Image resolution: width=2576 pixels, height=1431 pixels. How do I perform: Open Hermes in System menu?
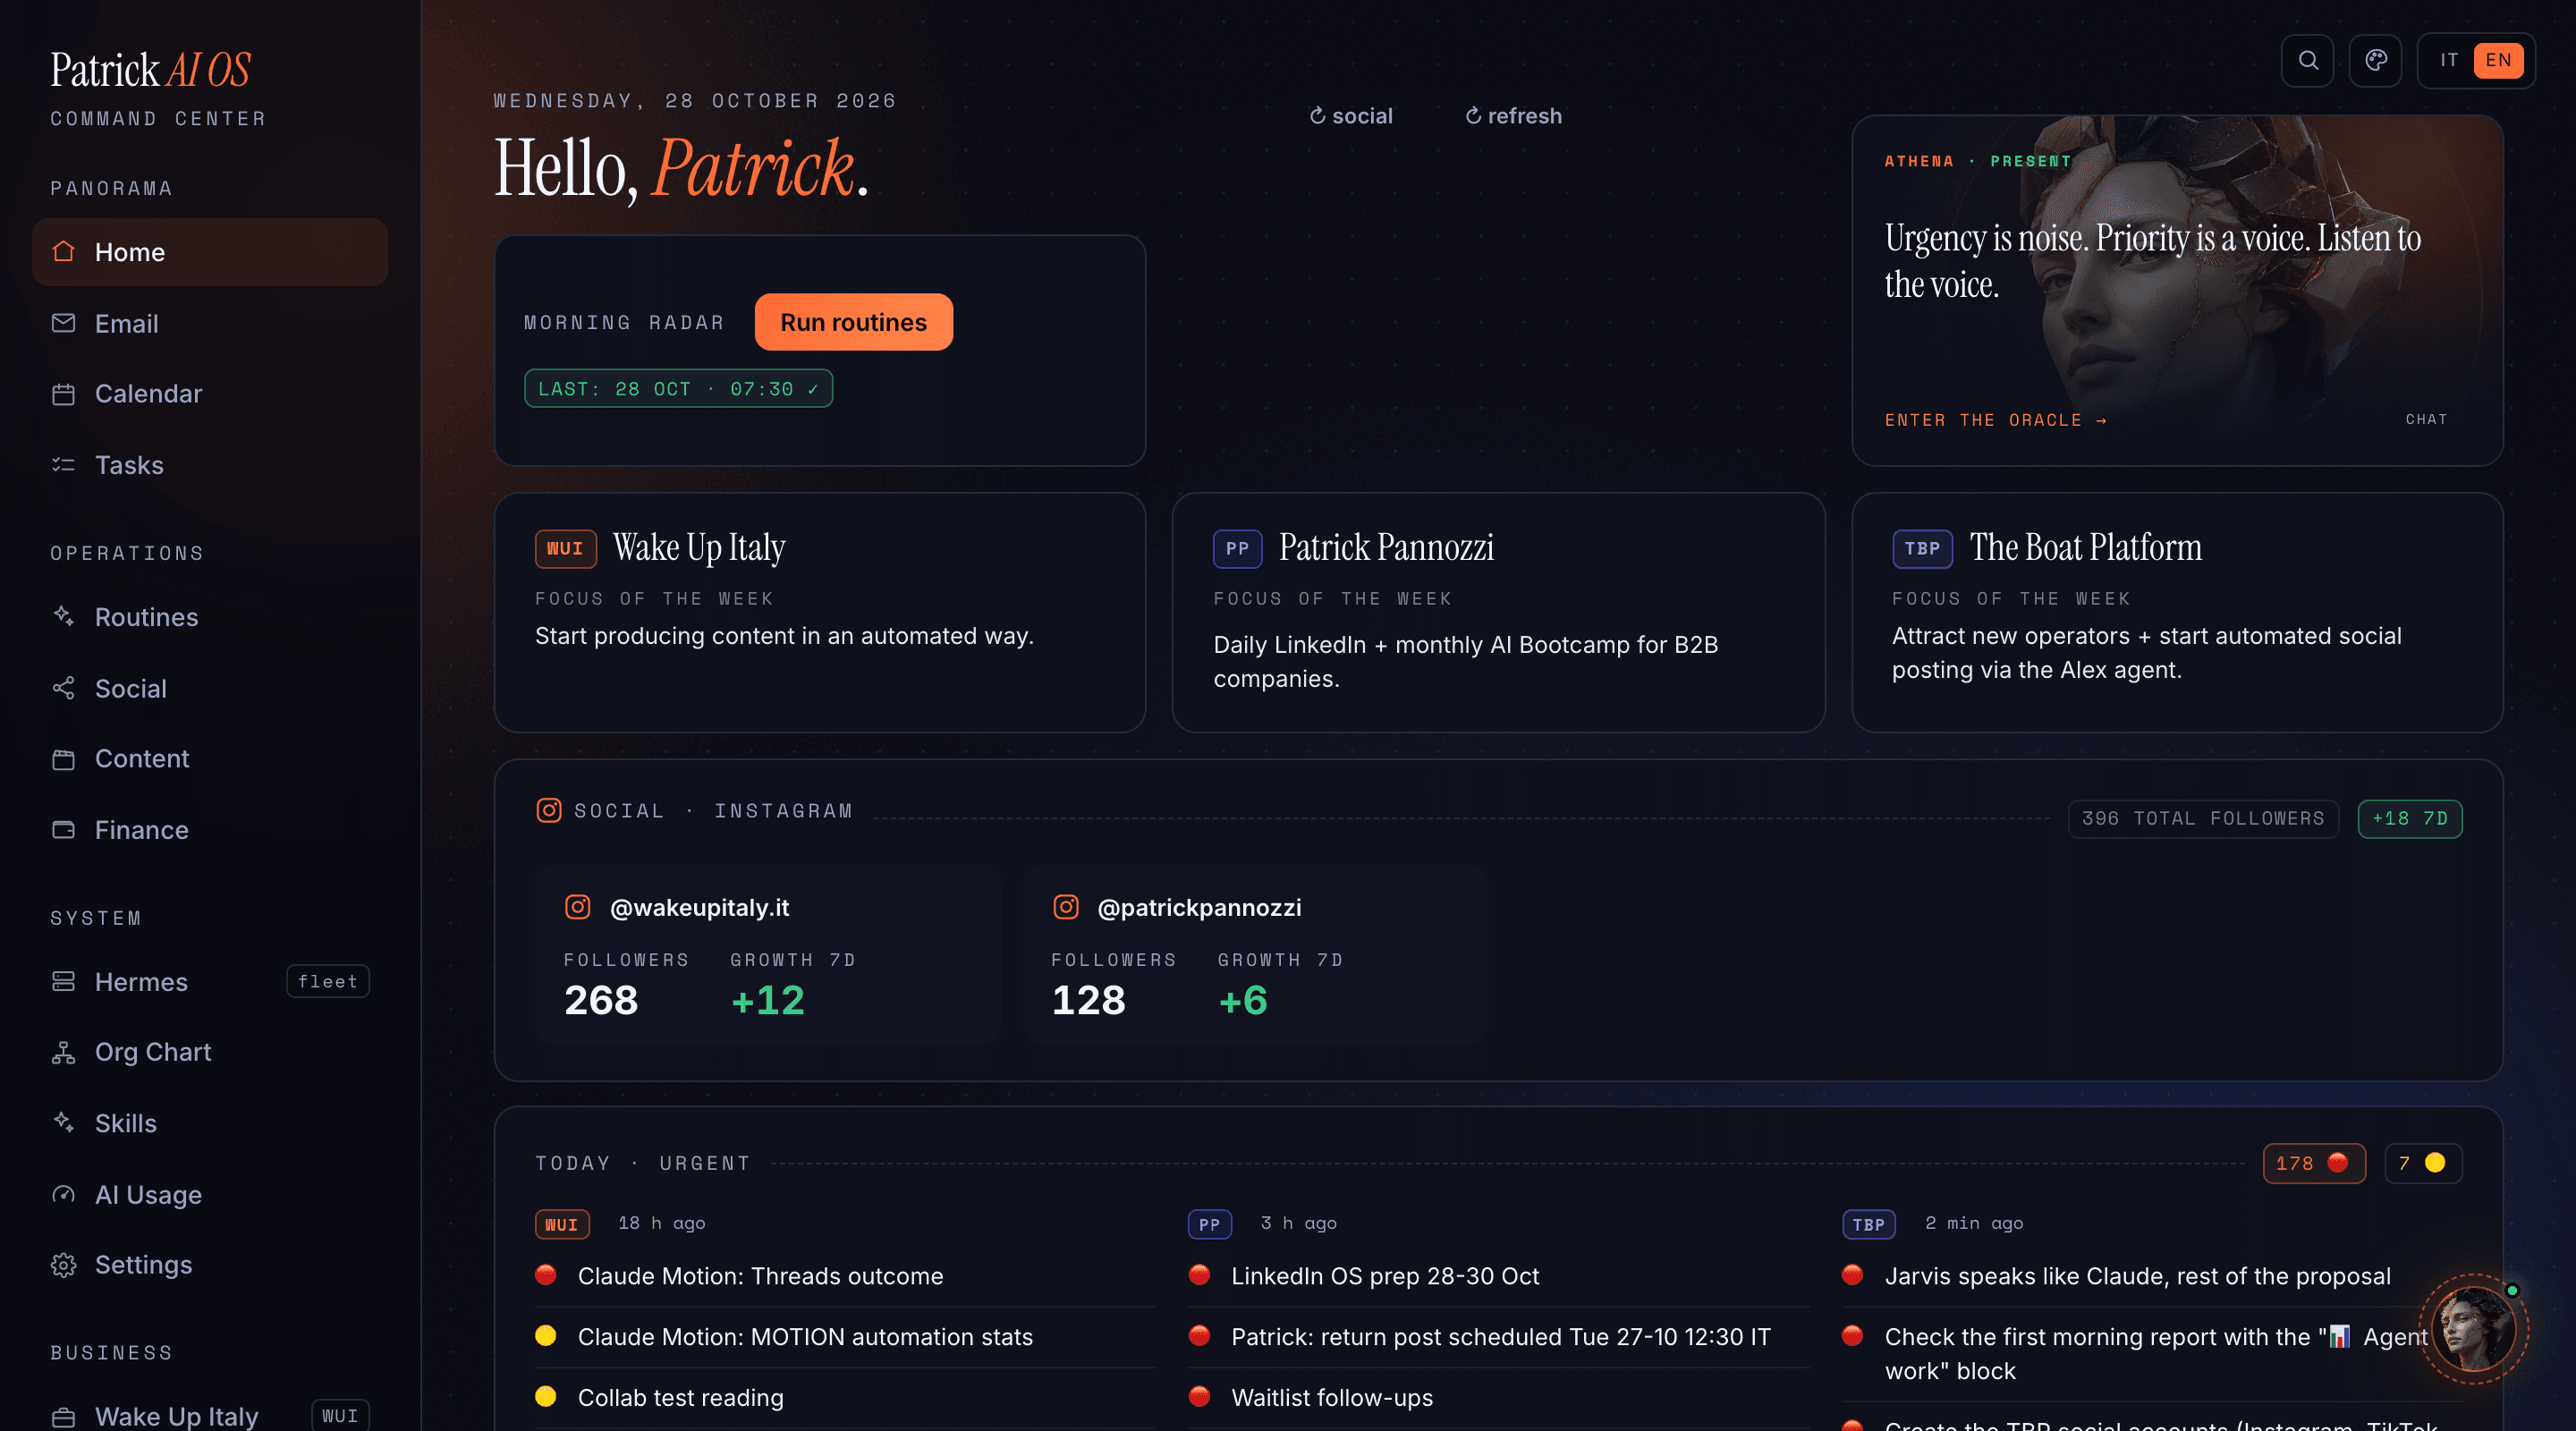pyautogui.click(x=210, y=981)
